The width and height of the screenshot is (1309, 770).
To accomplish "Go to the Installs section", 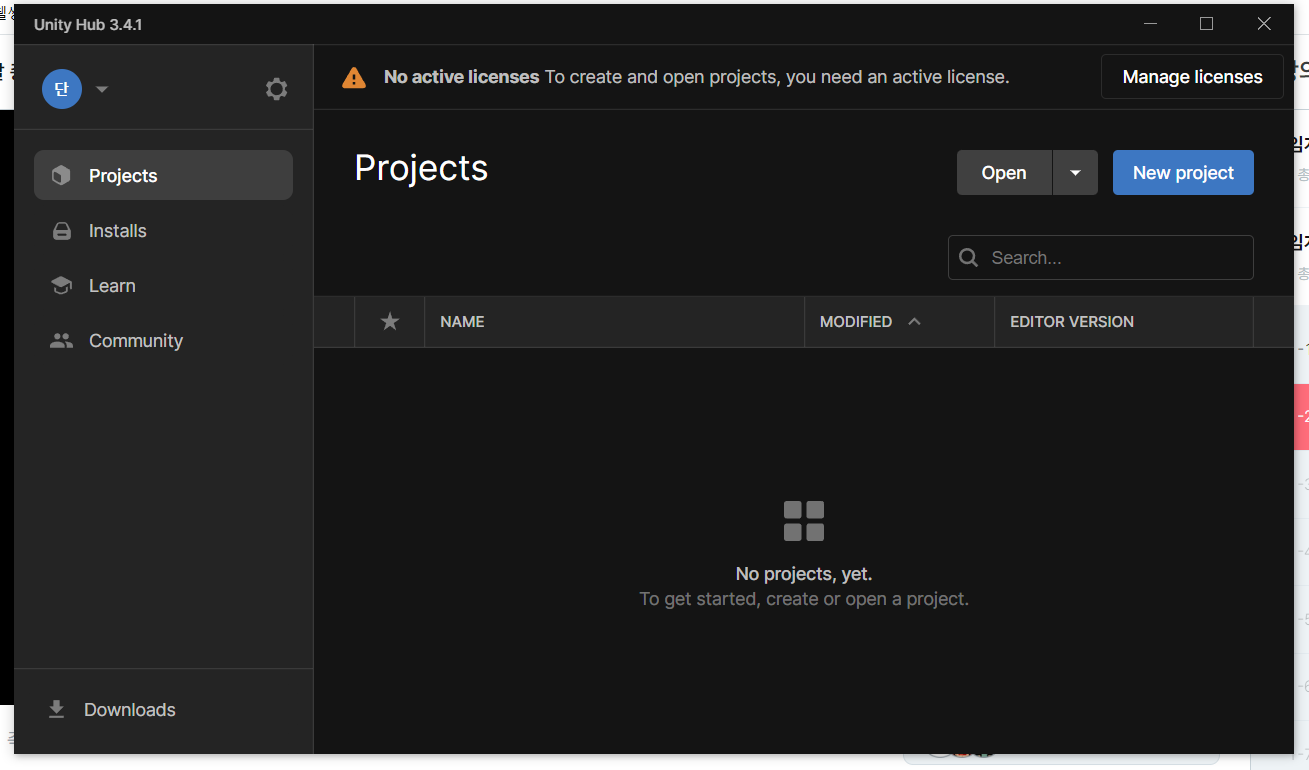I will click(x=163, y=231).
